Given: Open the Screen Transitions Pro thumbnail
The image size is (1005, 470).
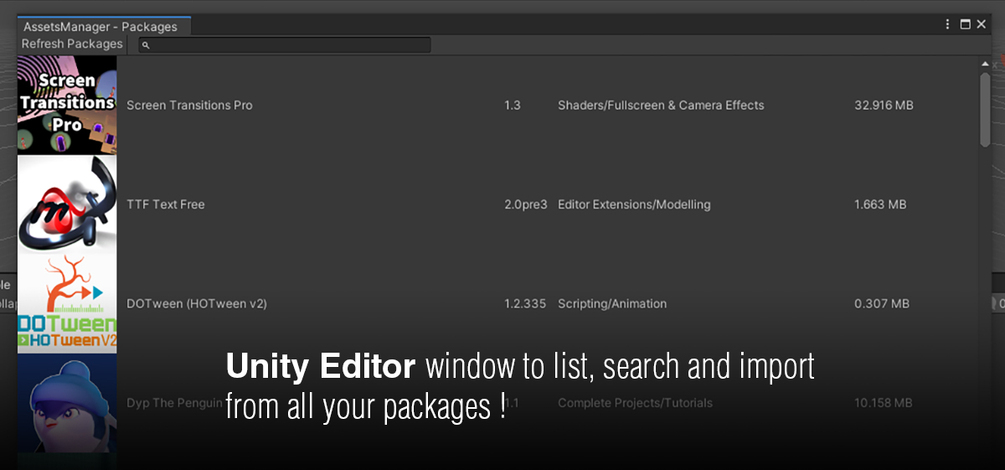Looking at the screenshot, I should click(x=67, y=105).
